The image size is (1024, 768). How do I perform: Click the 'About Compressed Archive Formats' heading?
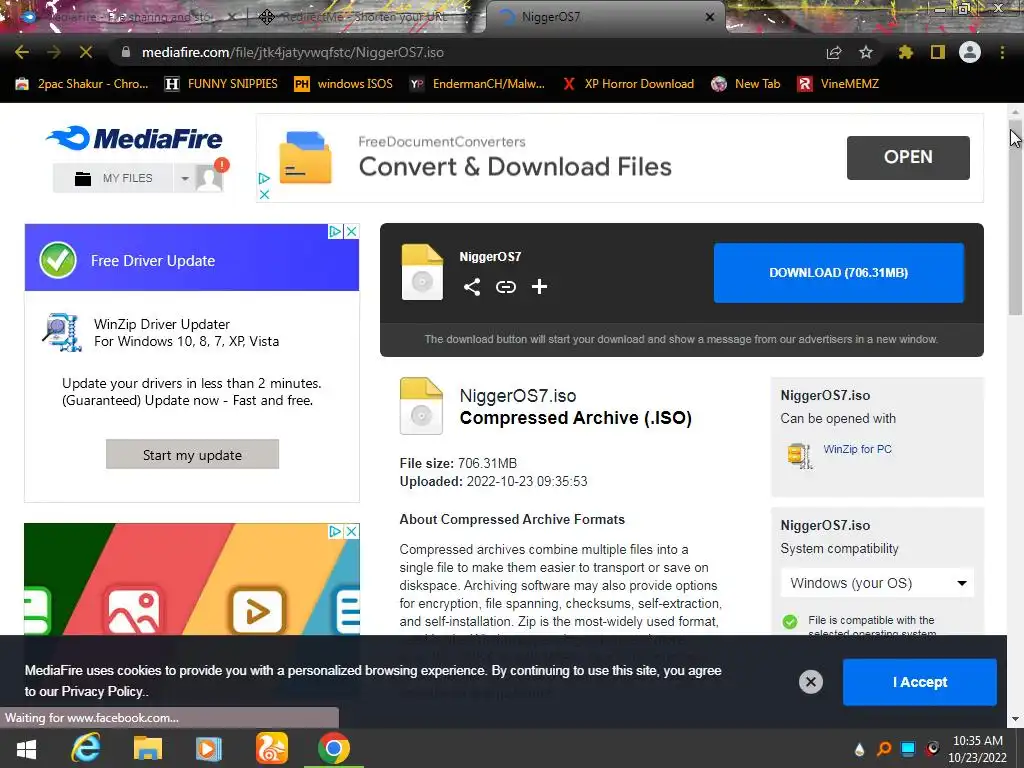(x=512, y=520)
